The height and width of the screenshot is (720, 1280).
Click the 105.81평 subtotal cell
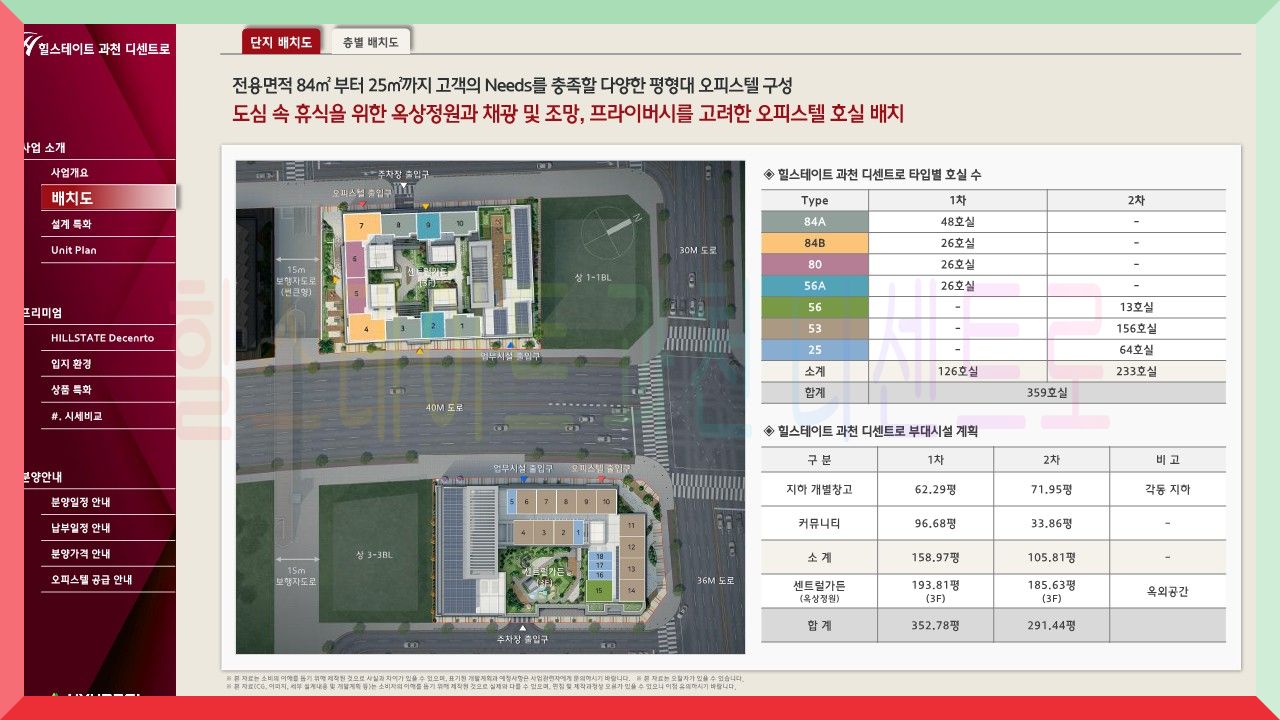point(1051,557)
